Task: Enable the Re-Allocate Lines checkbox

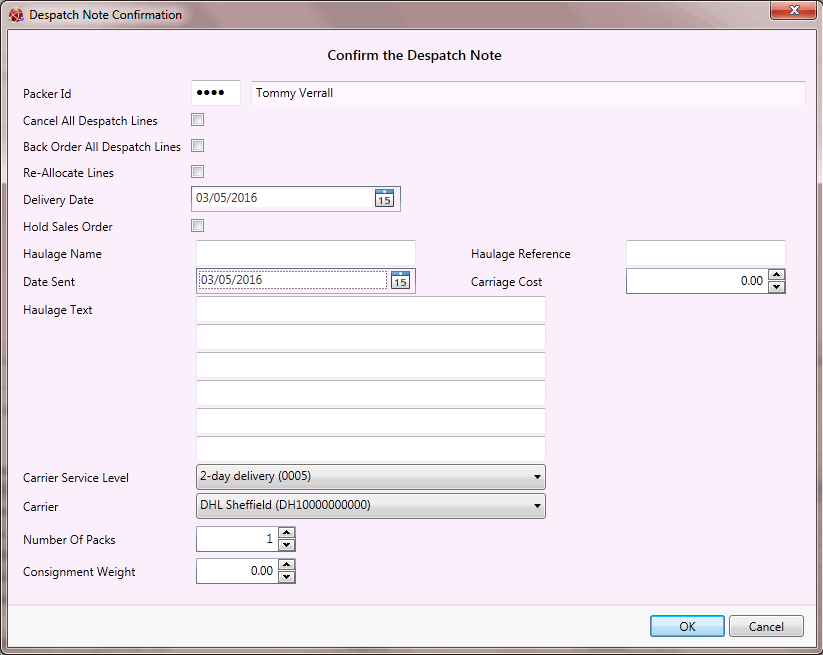Action: [x=197, y=172]
